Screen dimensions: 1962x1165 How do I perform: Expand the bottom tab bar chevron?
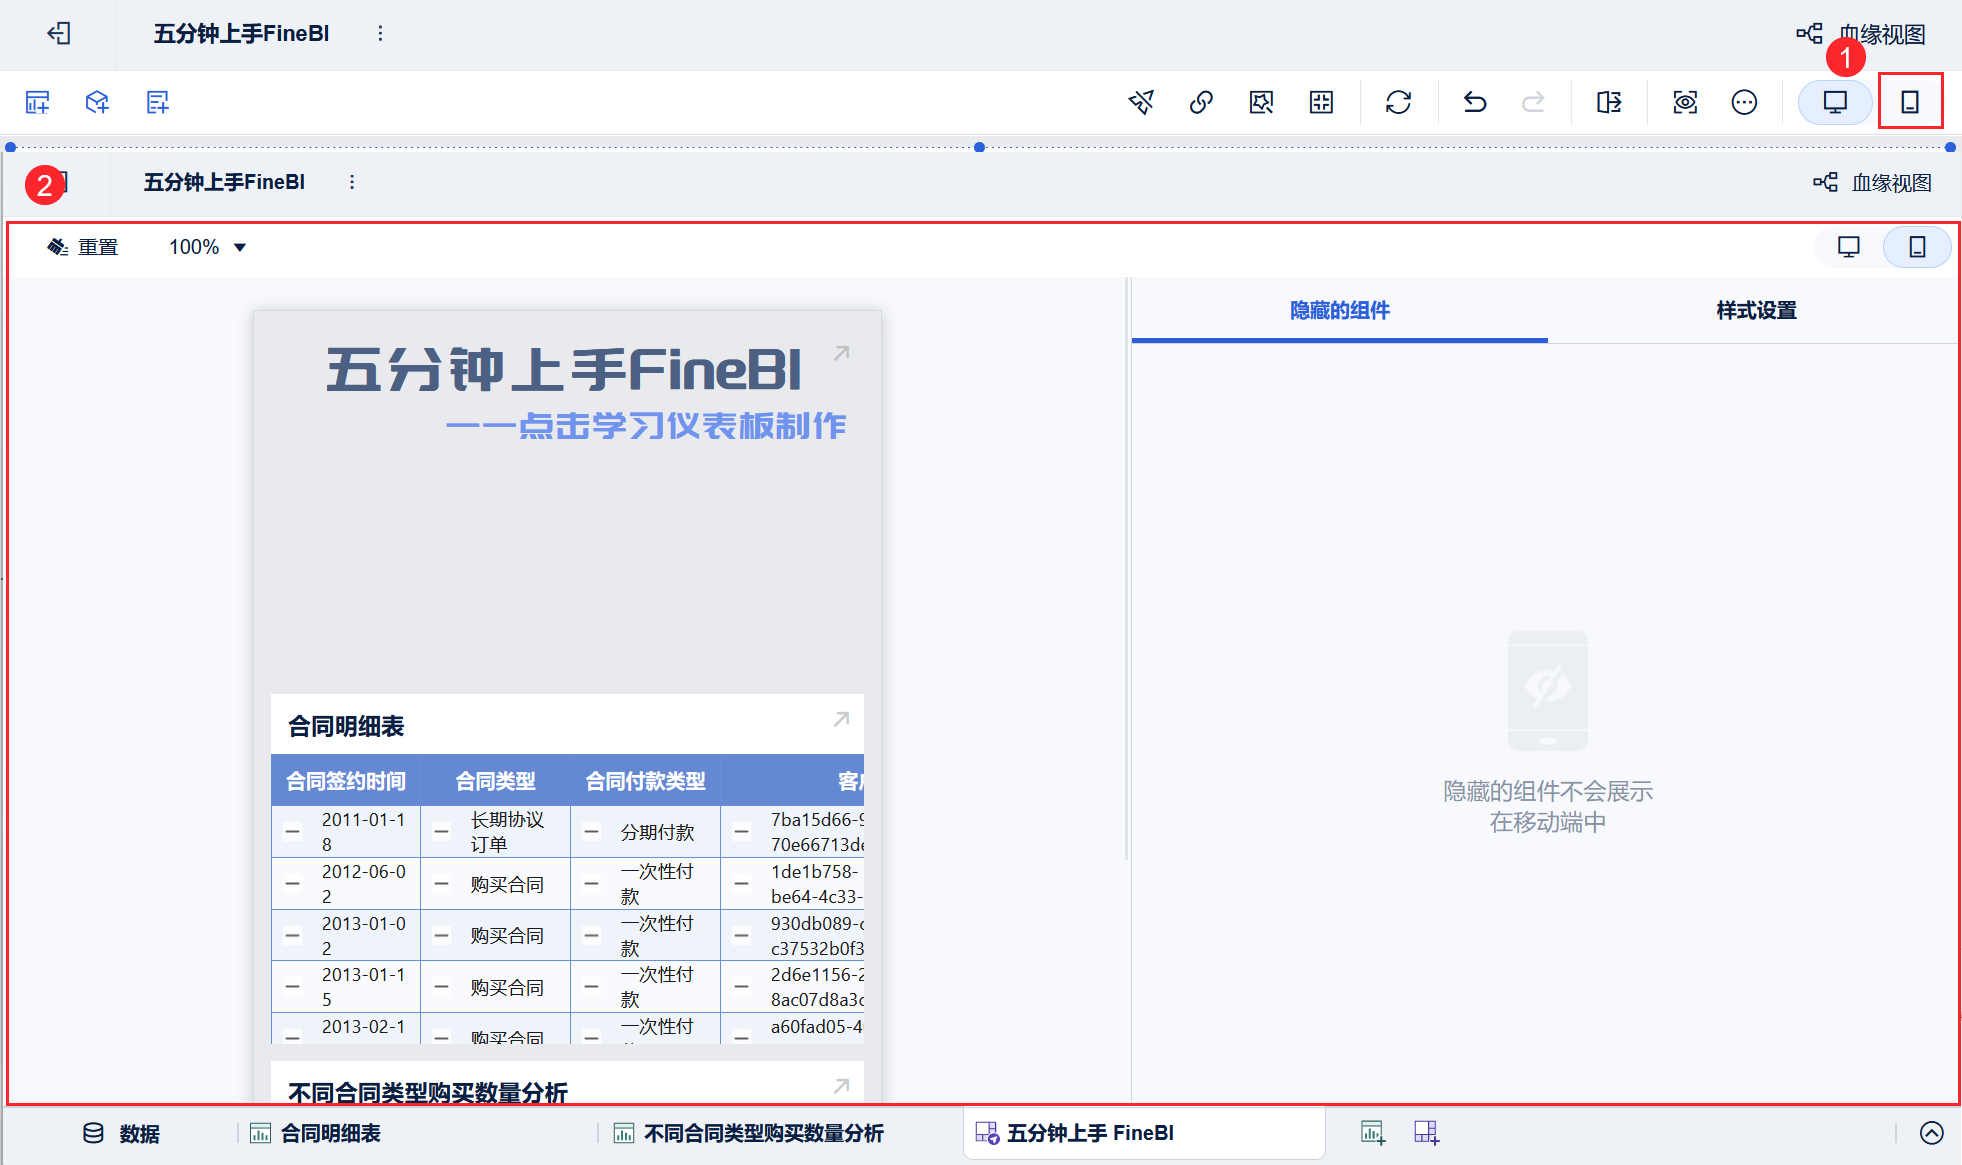pos(1931,1133)
